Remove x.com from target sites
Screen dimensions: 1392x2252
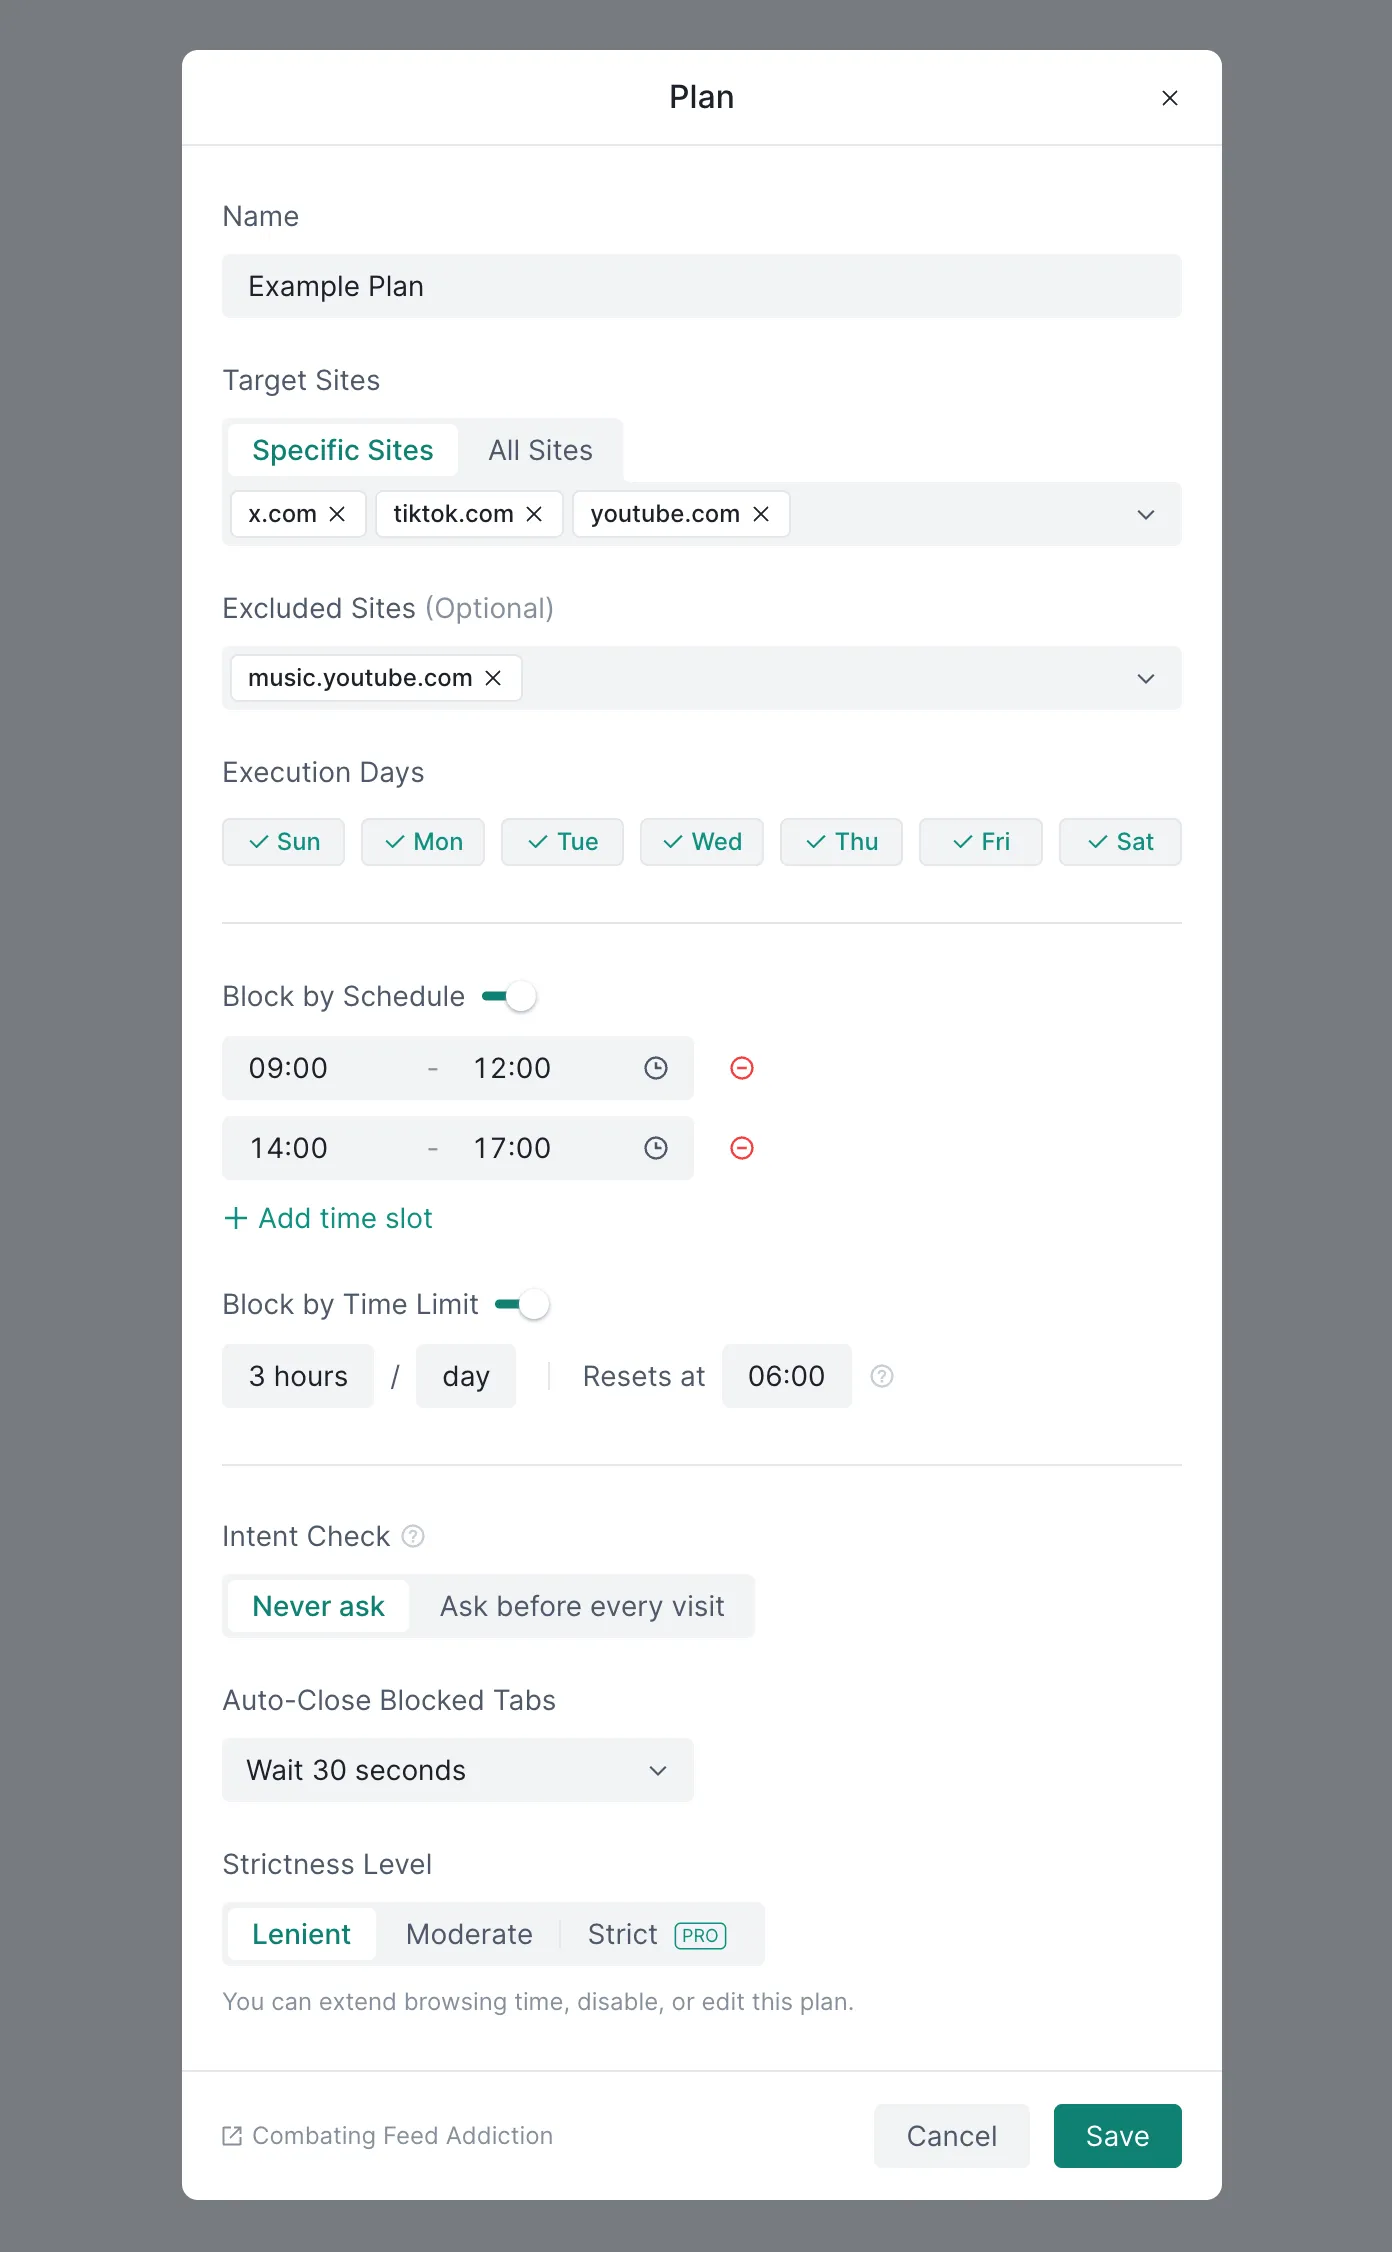click(337, 514)
